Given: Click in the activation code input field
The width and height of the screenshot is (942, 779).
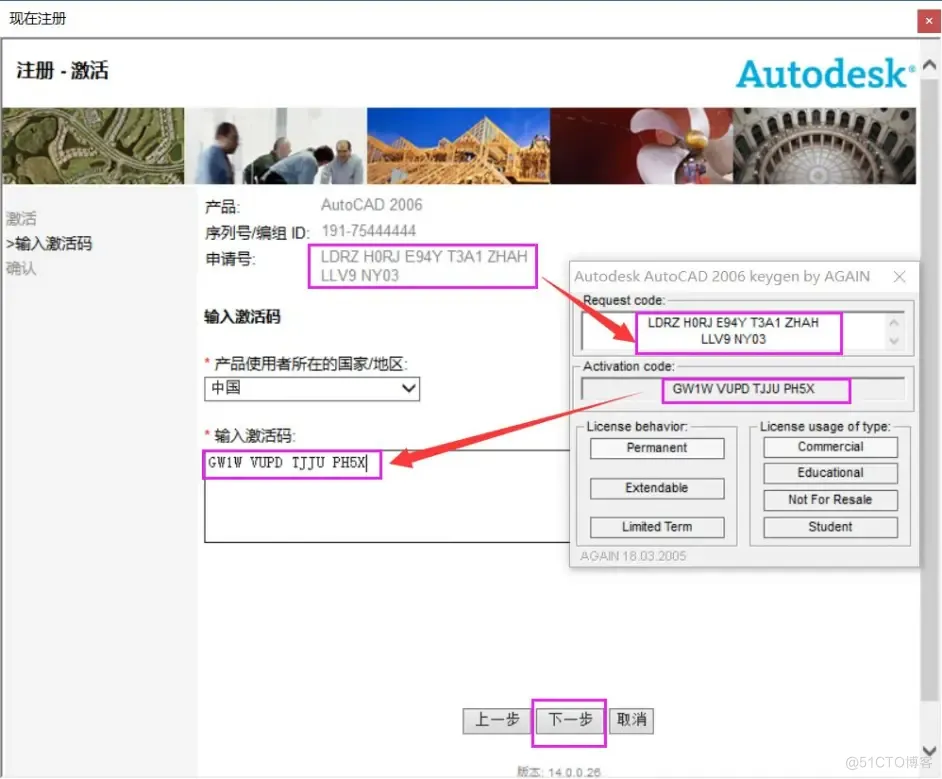Looking at the screenshot, I should [387, 496].
